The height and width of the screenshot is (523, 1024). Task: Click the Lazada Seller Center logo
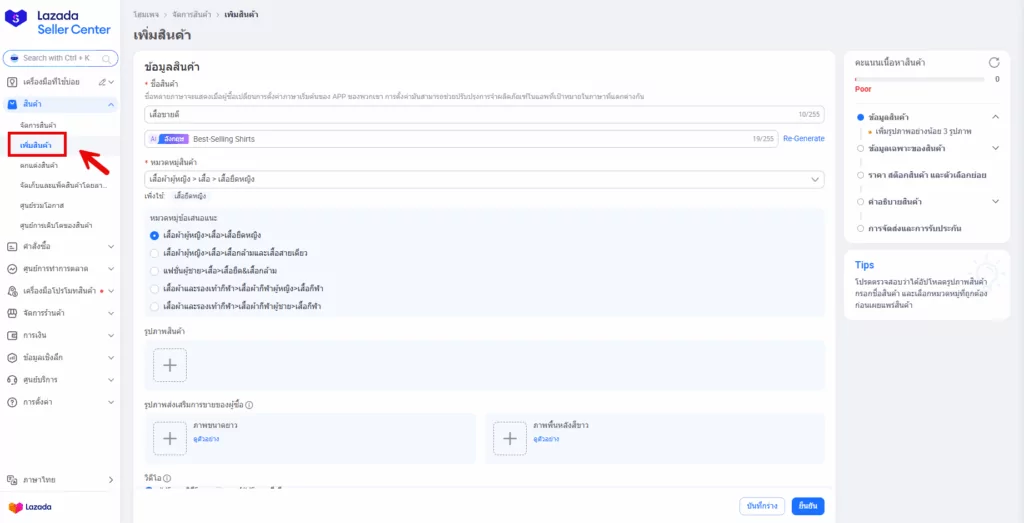[60, 22]
